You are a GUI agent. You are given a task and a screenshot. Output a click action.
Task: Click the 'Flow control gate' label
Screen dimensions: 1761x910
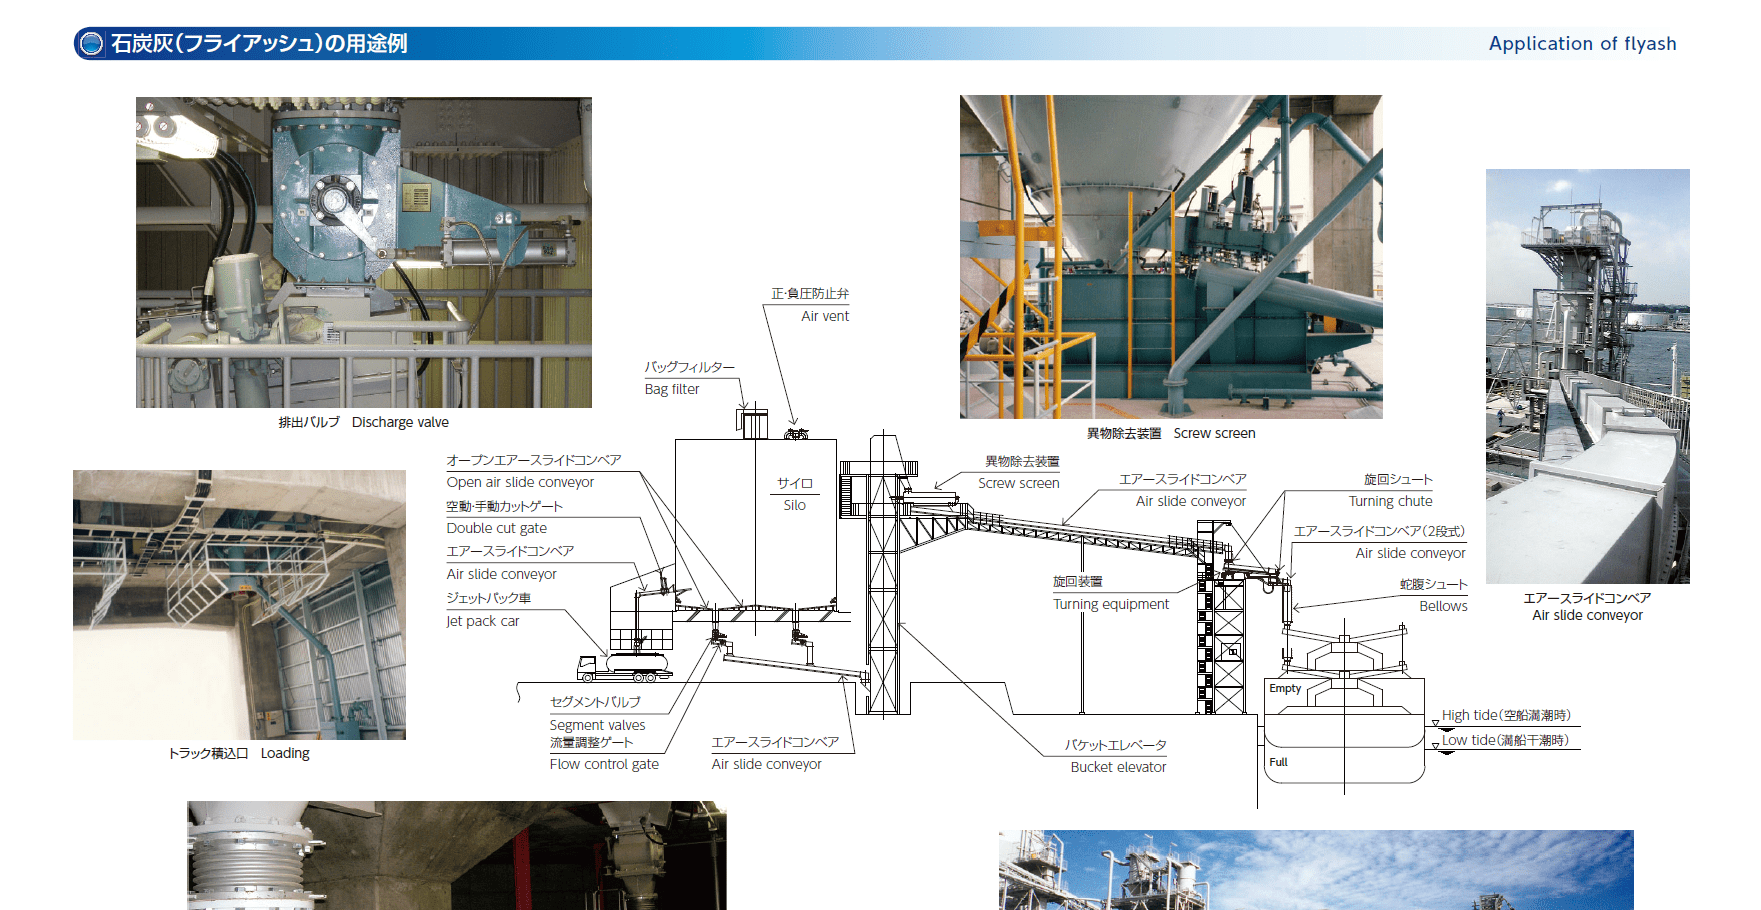(x=604, y=764)
